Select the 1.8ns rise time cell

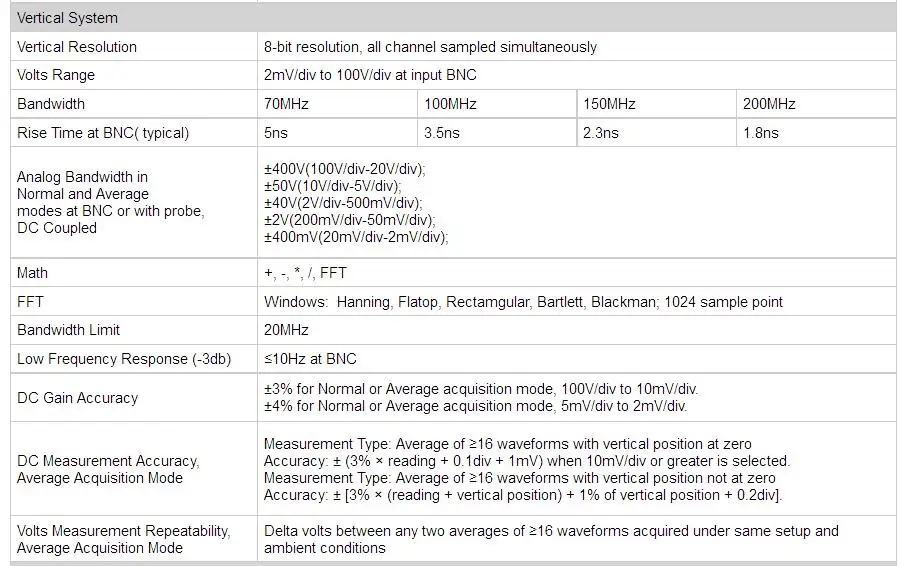(x=817, y=133)
